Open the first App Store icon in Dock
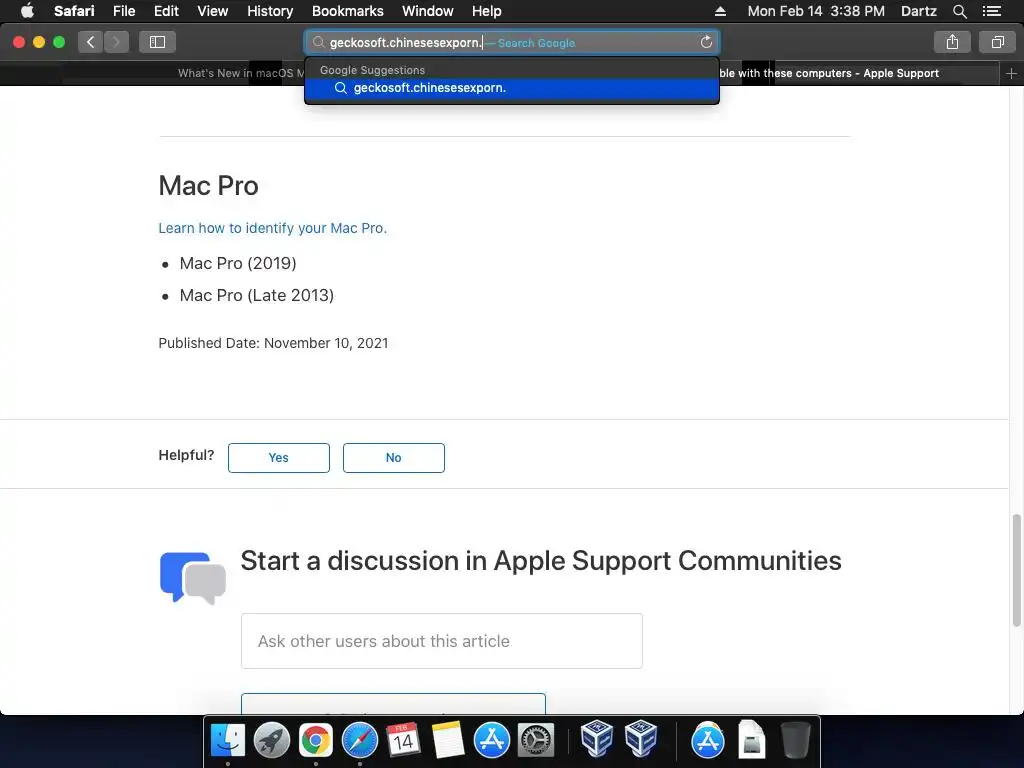1024x768 pixels. click(492, 741)
